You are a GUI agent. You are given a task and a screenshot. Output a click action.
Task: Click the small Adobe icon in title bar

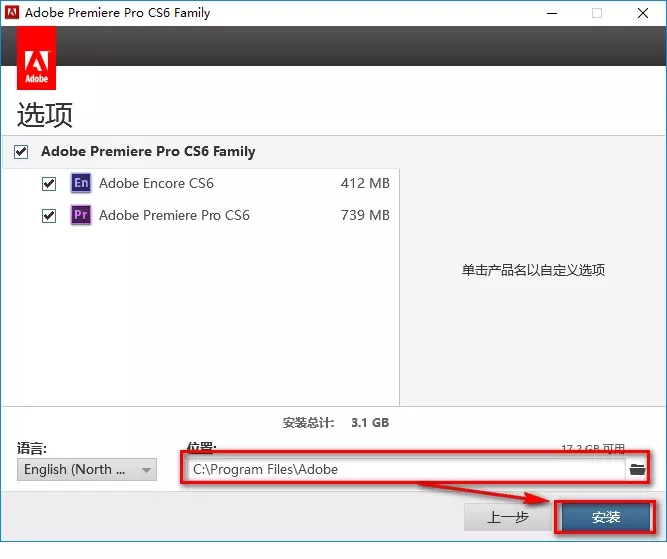[x=11, y=13]
